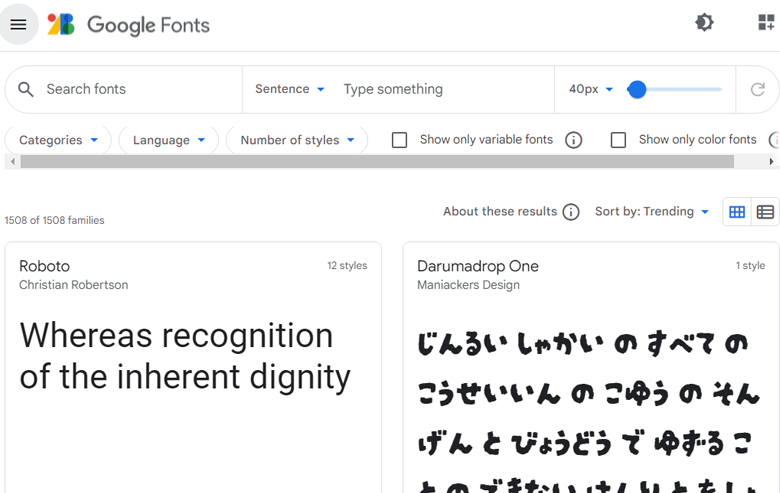Click the Google Fonts logo
This screenshot has height=493, width=780.
(x=129, y=24)
